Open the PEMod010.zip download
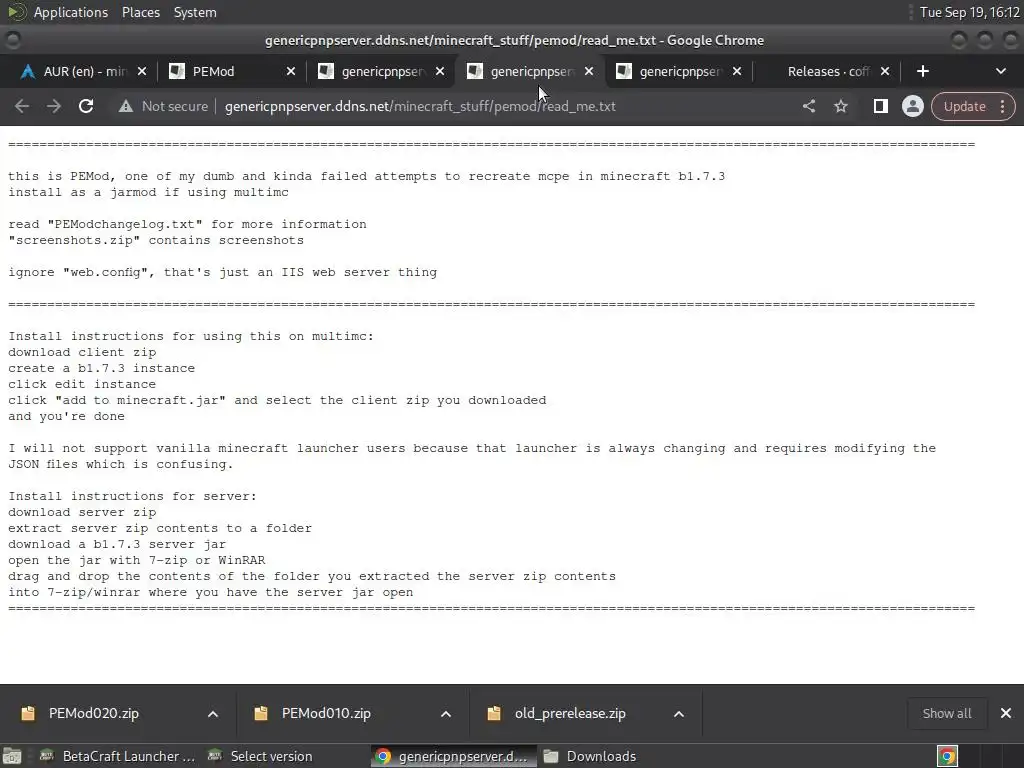The width and height of the screenshot is (1024, 768). [x=326, y=713]
